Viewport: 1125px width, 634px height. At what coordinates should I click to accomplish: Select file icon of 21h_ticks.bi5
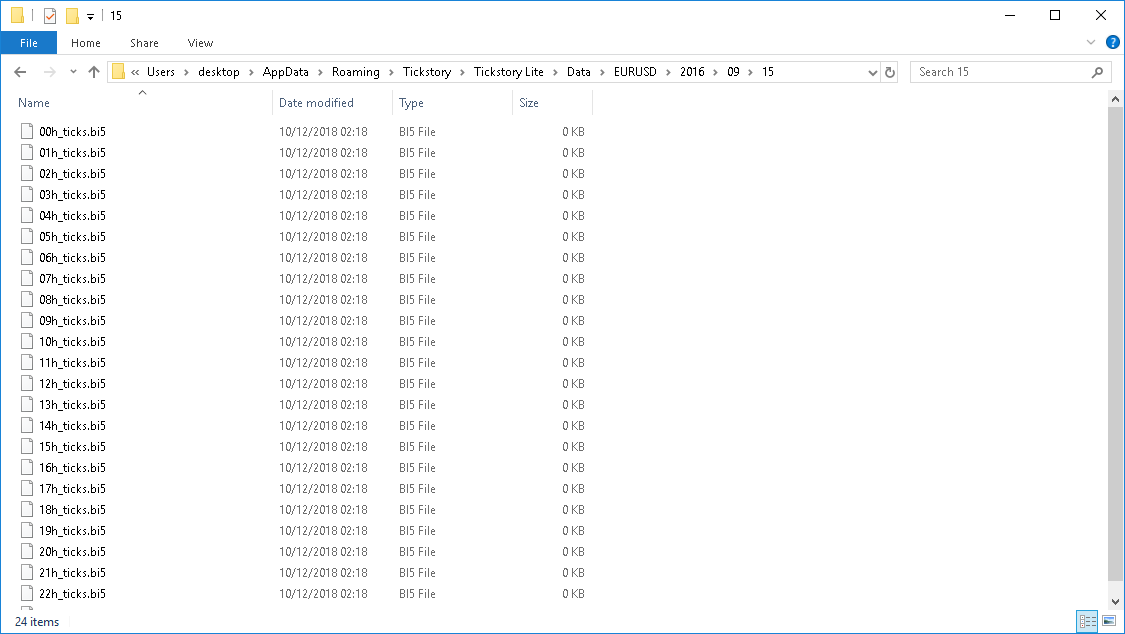click(x=27, y=572)
